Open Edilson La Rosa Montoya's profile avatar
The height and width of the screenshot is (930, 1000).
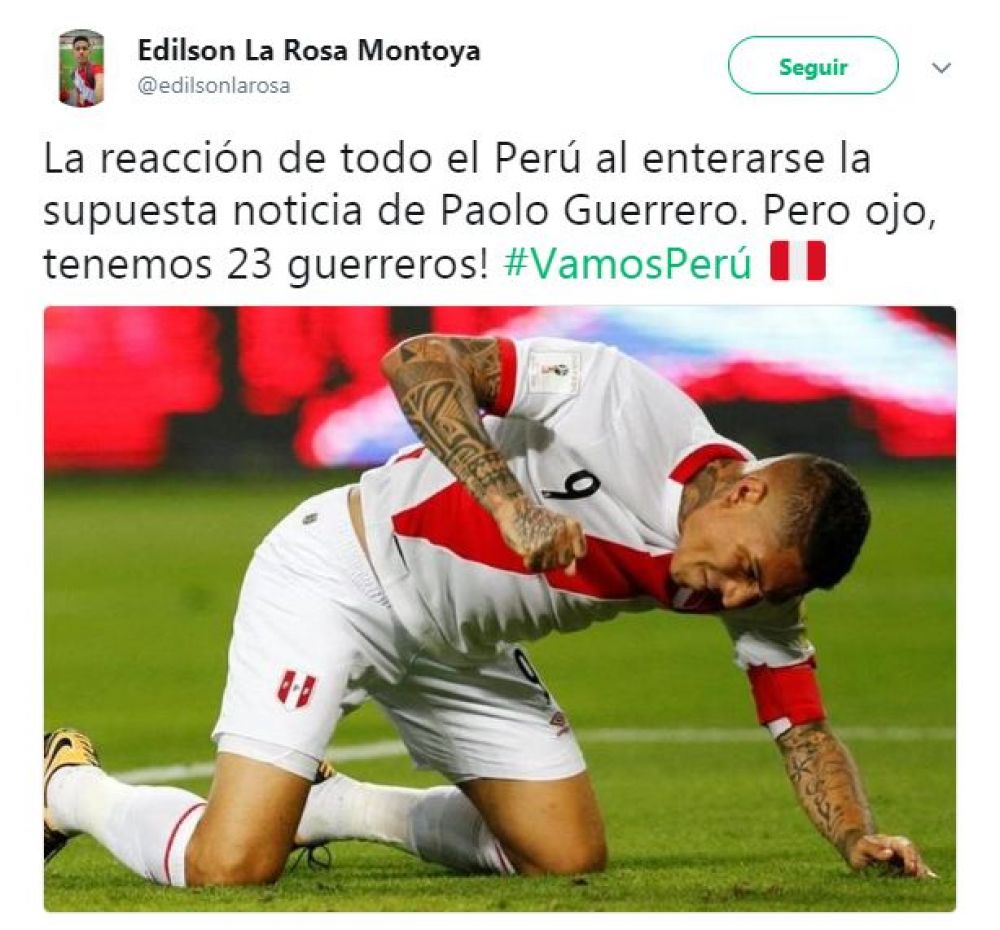81,68
